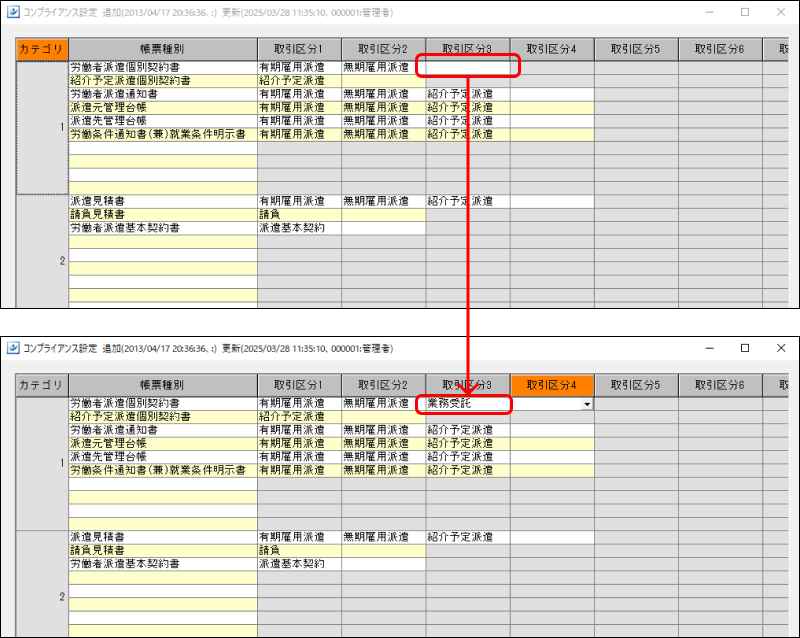Viewport: 800px width, 638px height.
Task: Click category 2 cell in upper window
Action: pyautogui.click(x=42, y=251)
